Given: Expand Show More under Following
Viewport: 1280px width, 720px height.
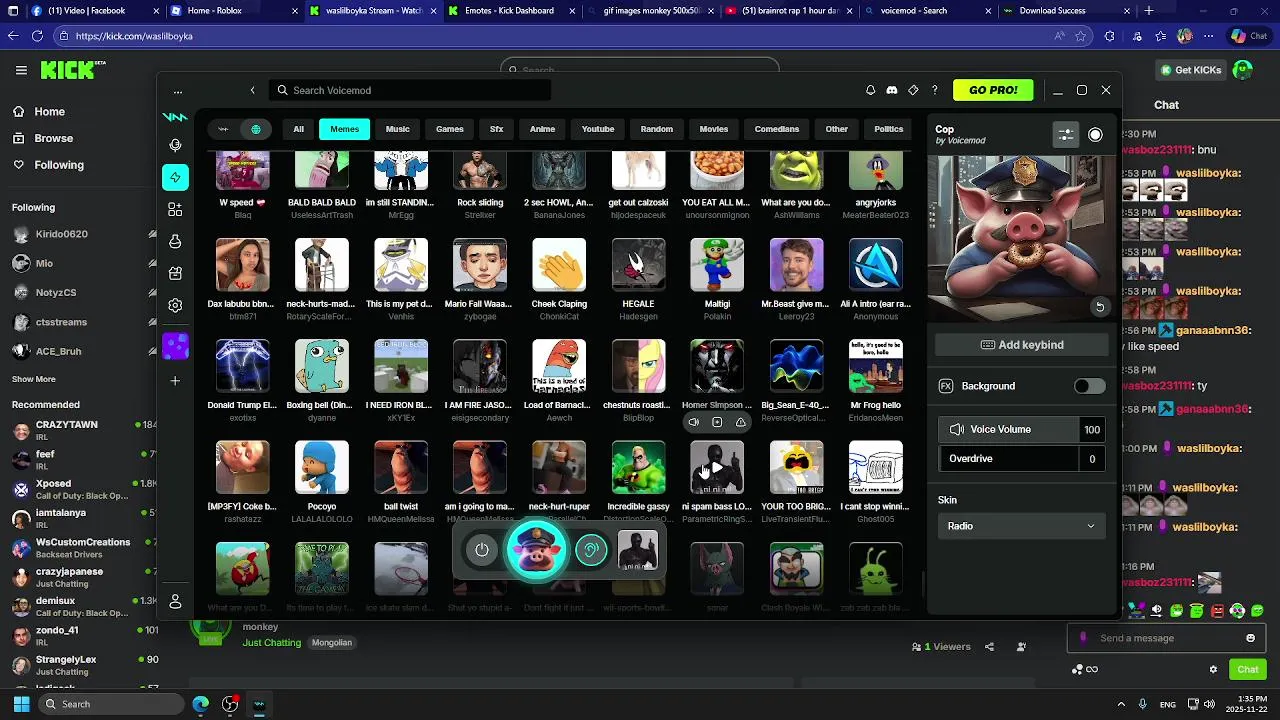Looking at the screenshot, I should (34, 379).
